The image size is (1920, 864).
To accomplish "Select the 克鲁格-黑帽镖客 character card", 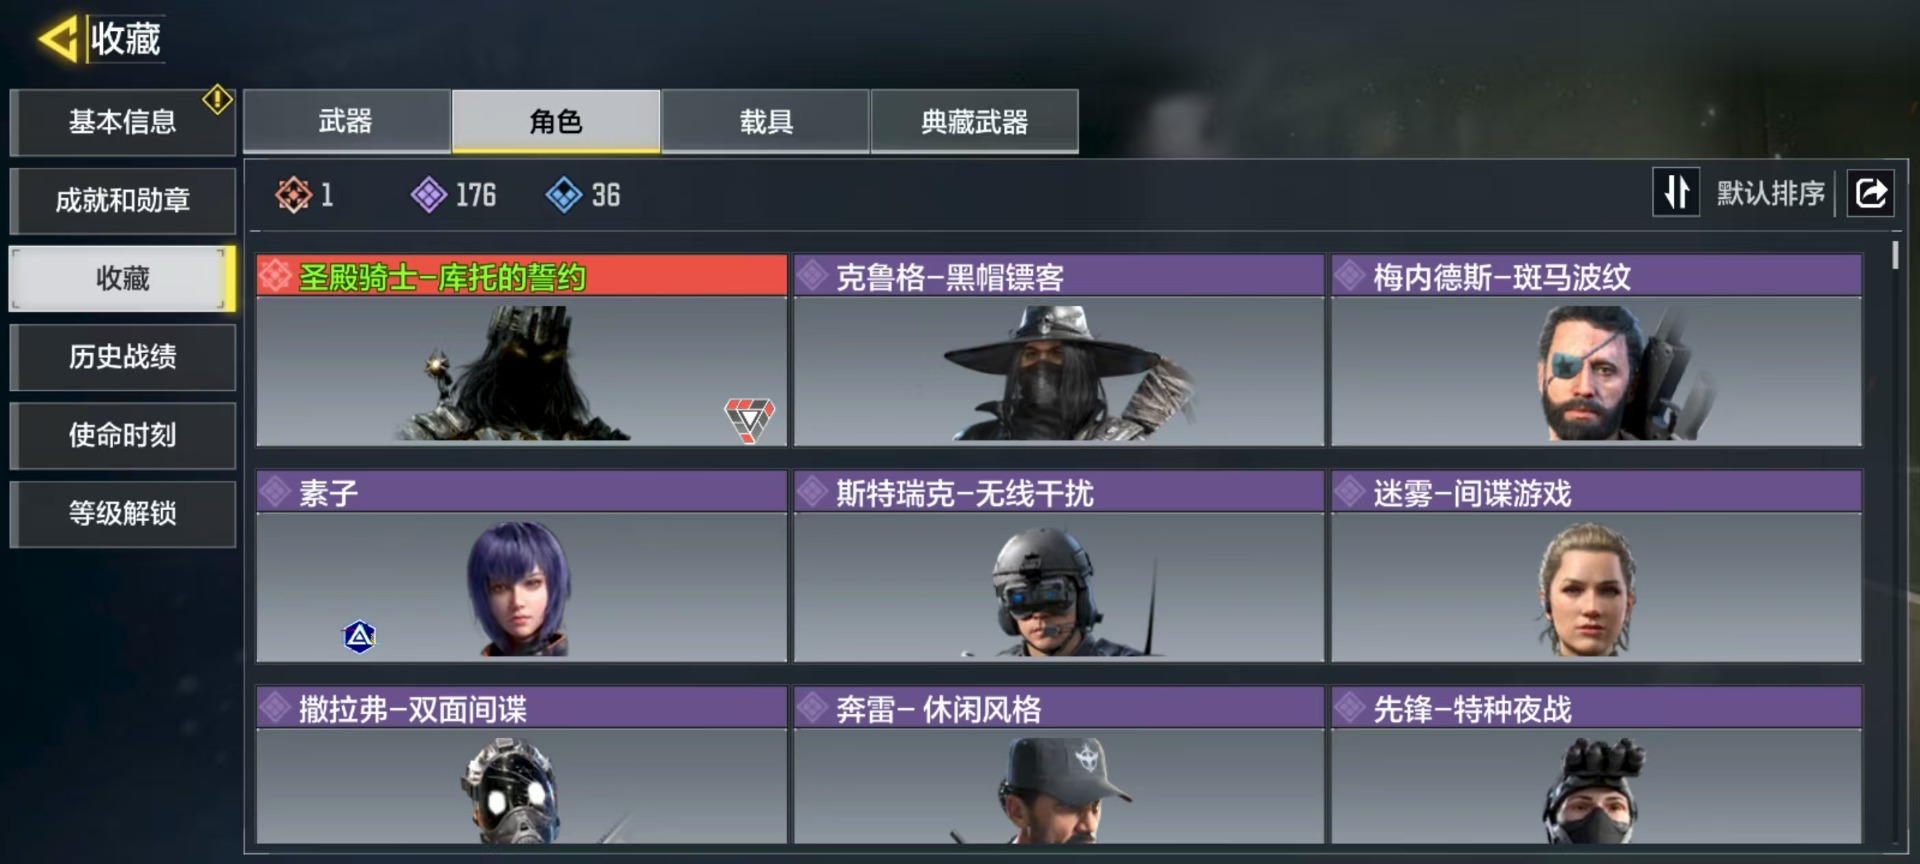I will tap(1059, 350).
